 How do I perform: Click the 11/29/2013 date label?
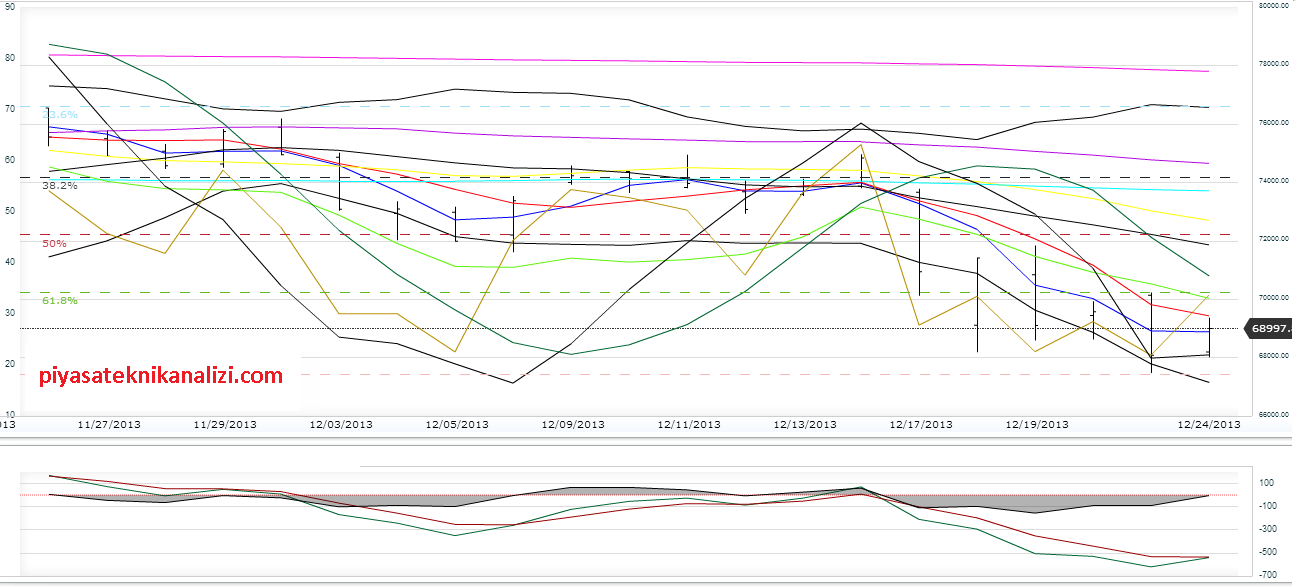(225, 424)
